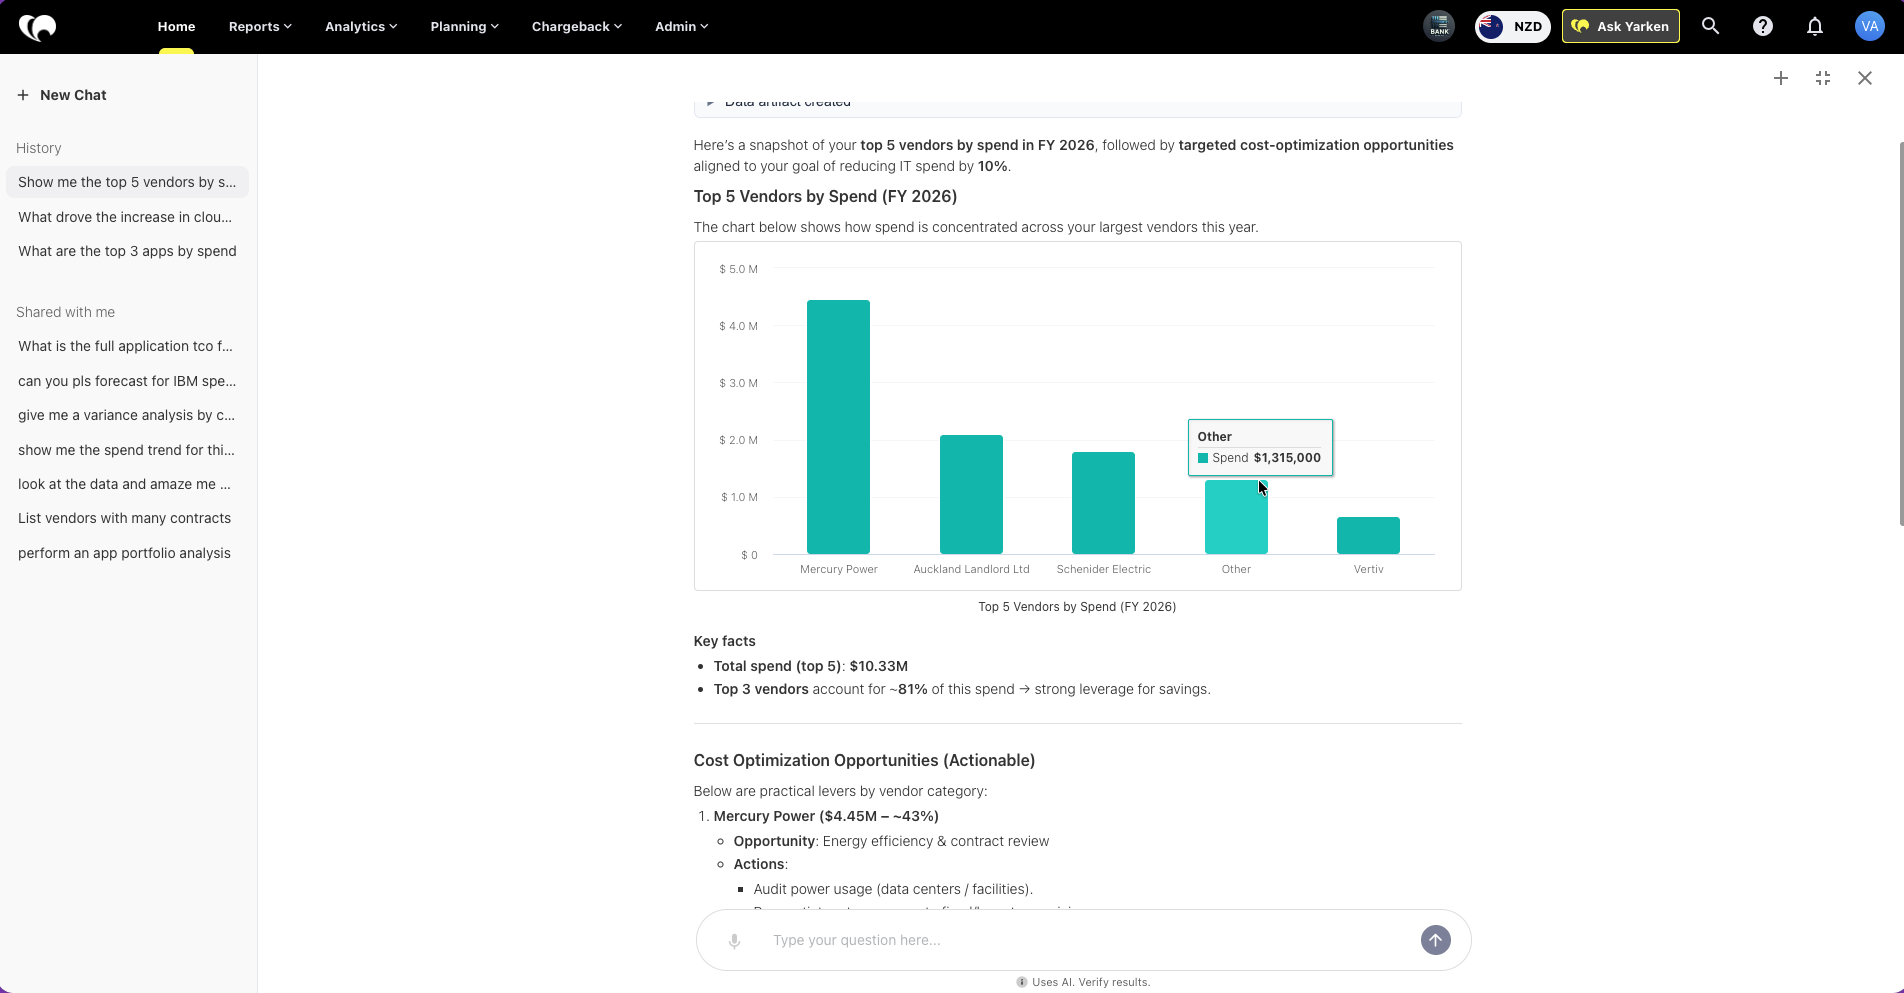1904x993 pixels.
Task: Open the search magnifier icon
Action: 1711,27
